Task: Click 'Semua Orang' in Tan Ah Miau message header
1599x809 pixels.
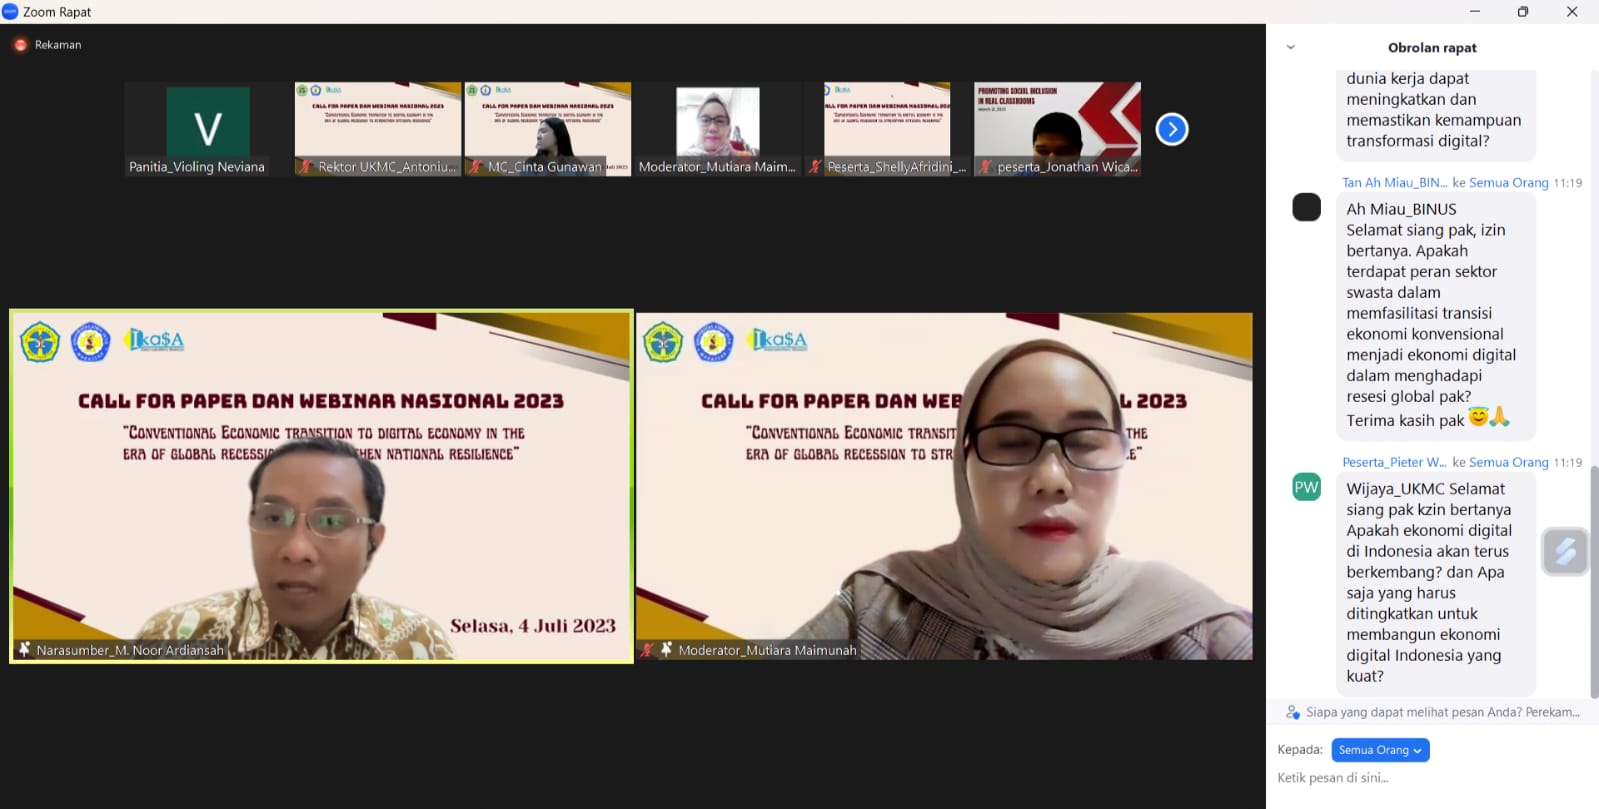Action: pyautogui.click(x=1508, y=182)
